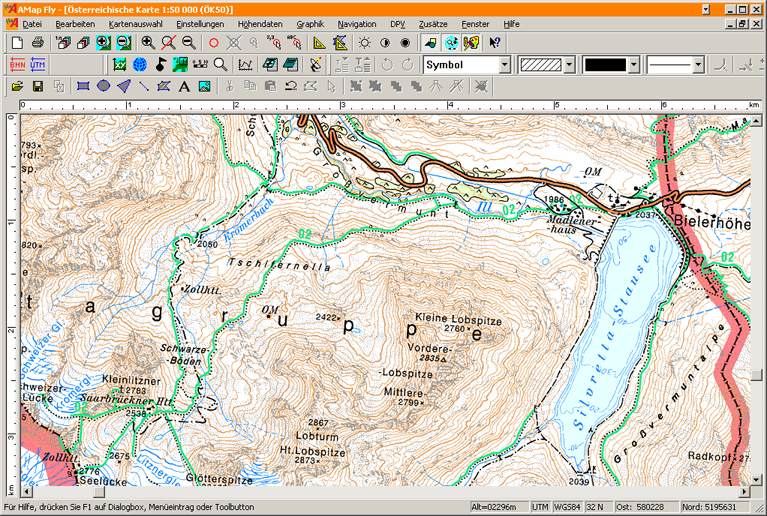Image resolution: width=767 pixels, height=516 pixels.
Task: Toggle the pressed paint palette toolbar button
Action: (471, 43)
